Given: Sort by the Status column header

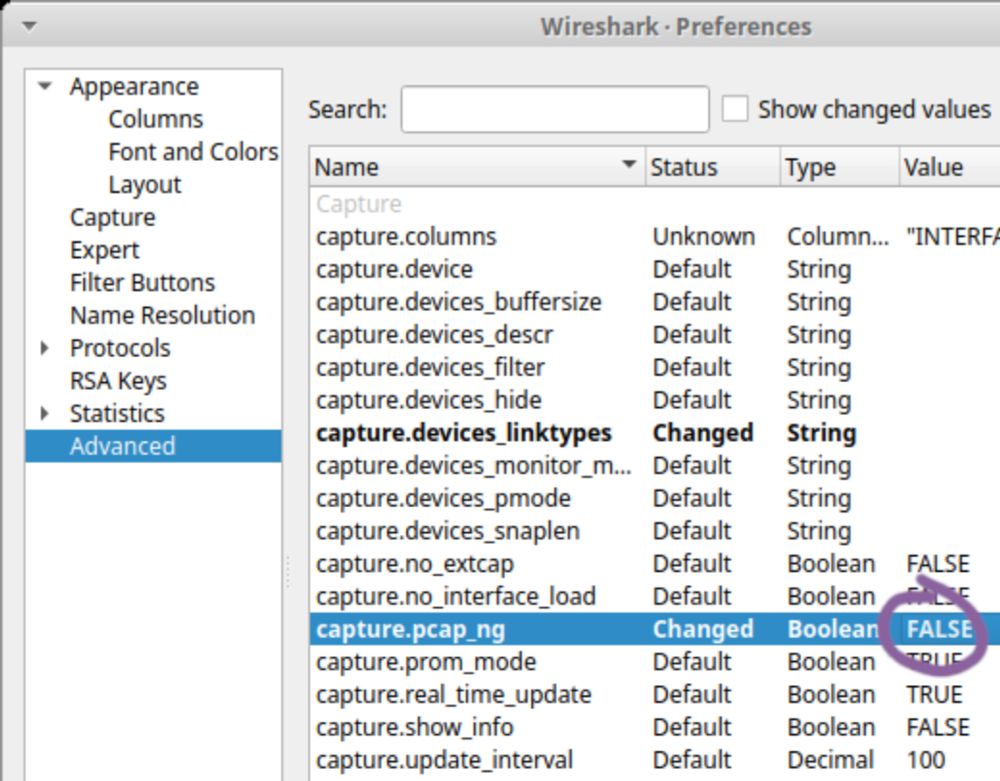Looking at the screenshot, I should (712, 167).
